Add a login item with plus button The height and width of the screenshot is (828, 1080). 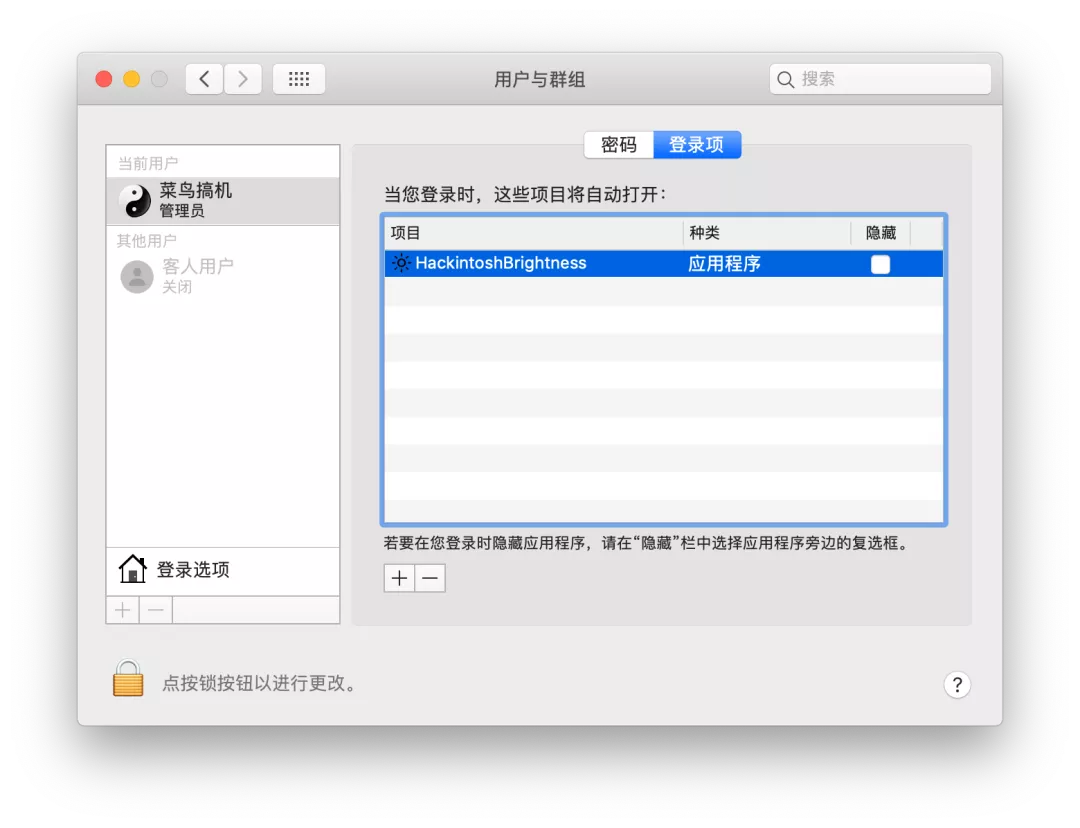pos(399,578)
